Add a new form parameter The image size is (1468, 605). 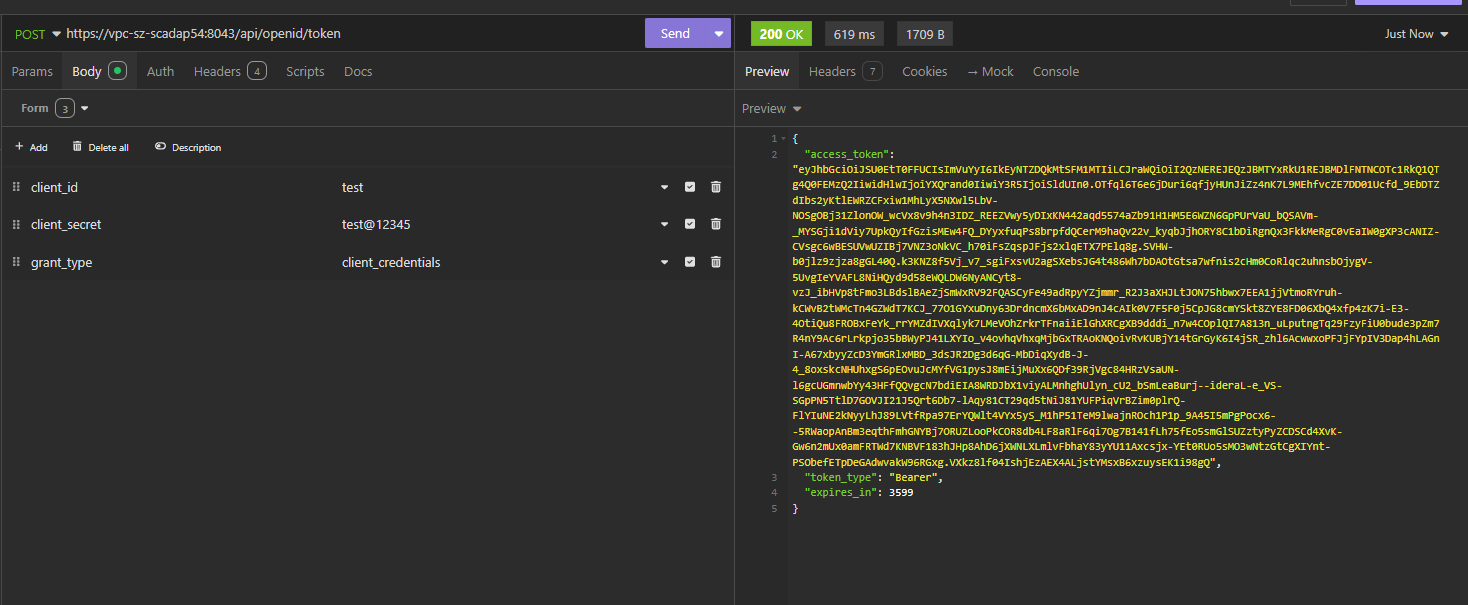coord(31,147)
